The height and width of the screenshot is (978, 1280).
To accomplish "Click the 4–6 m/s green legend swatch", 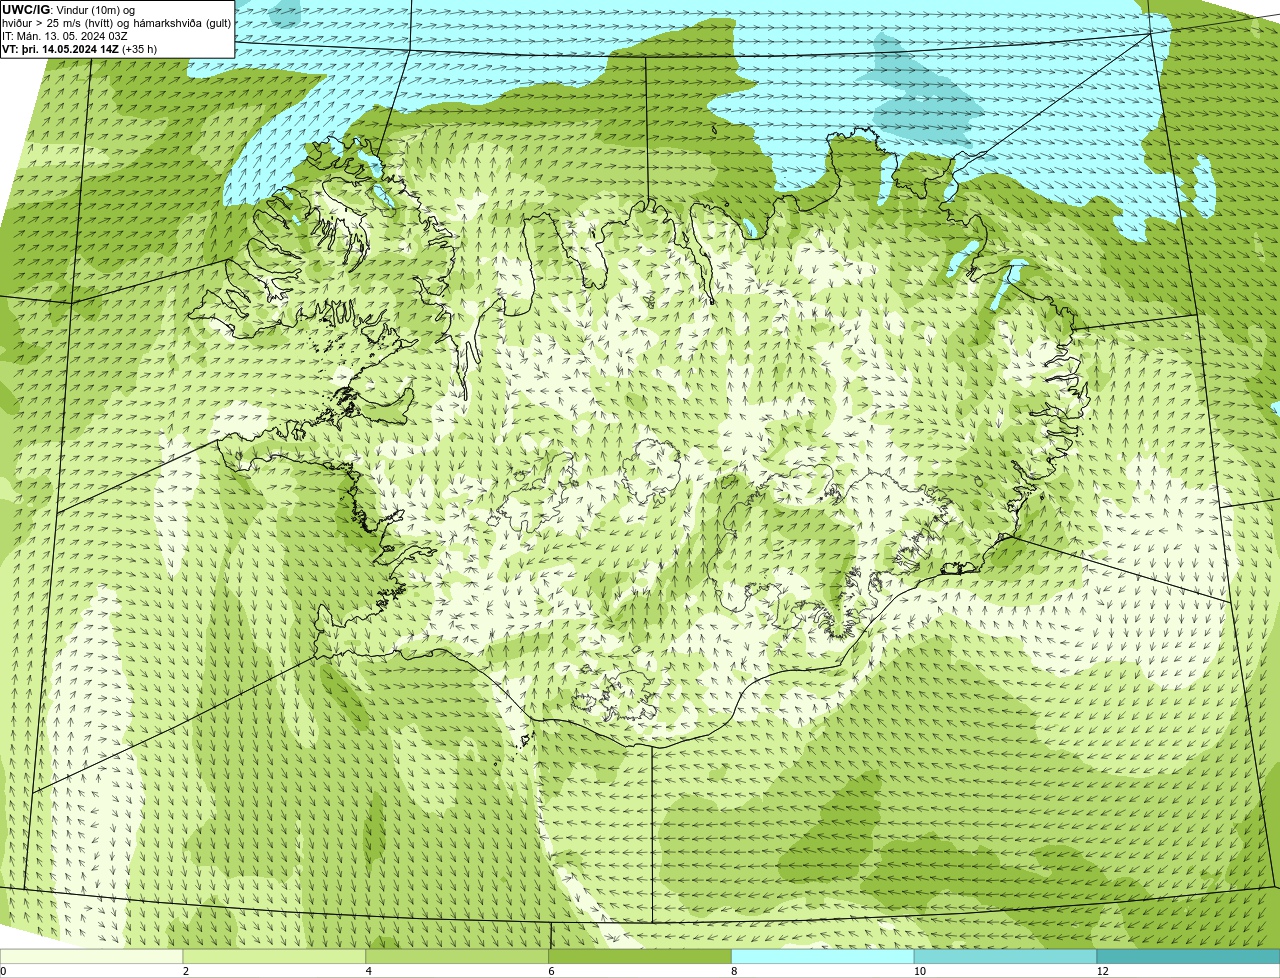I will [458, 956].
